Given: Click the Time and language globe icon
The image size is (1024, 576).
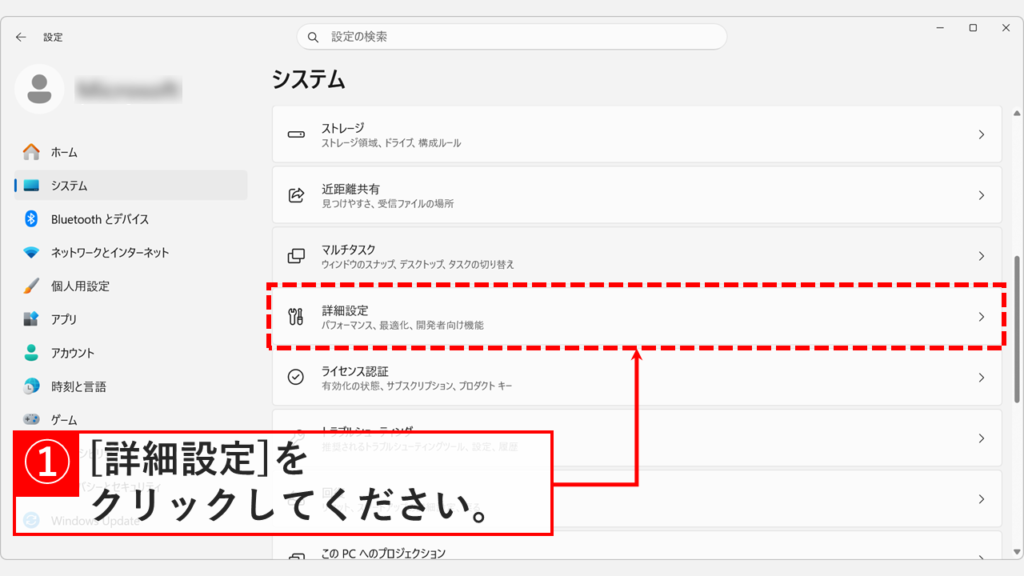Looking at the screenshot, I should (x=31, y=386).
